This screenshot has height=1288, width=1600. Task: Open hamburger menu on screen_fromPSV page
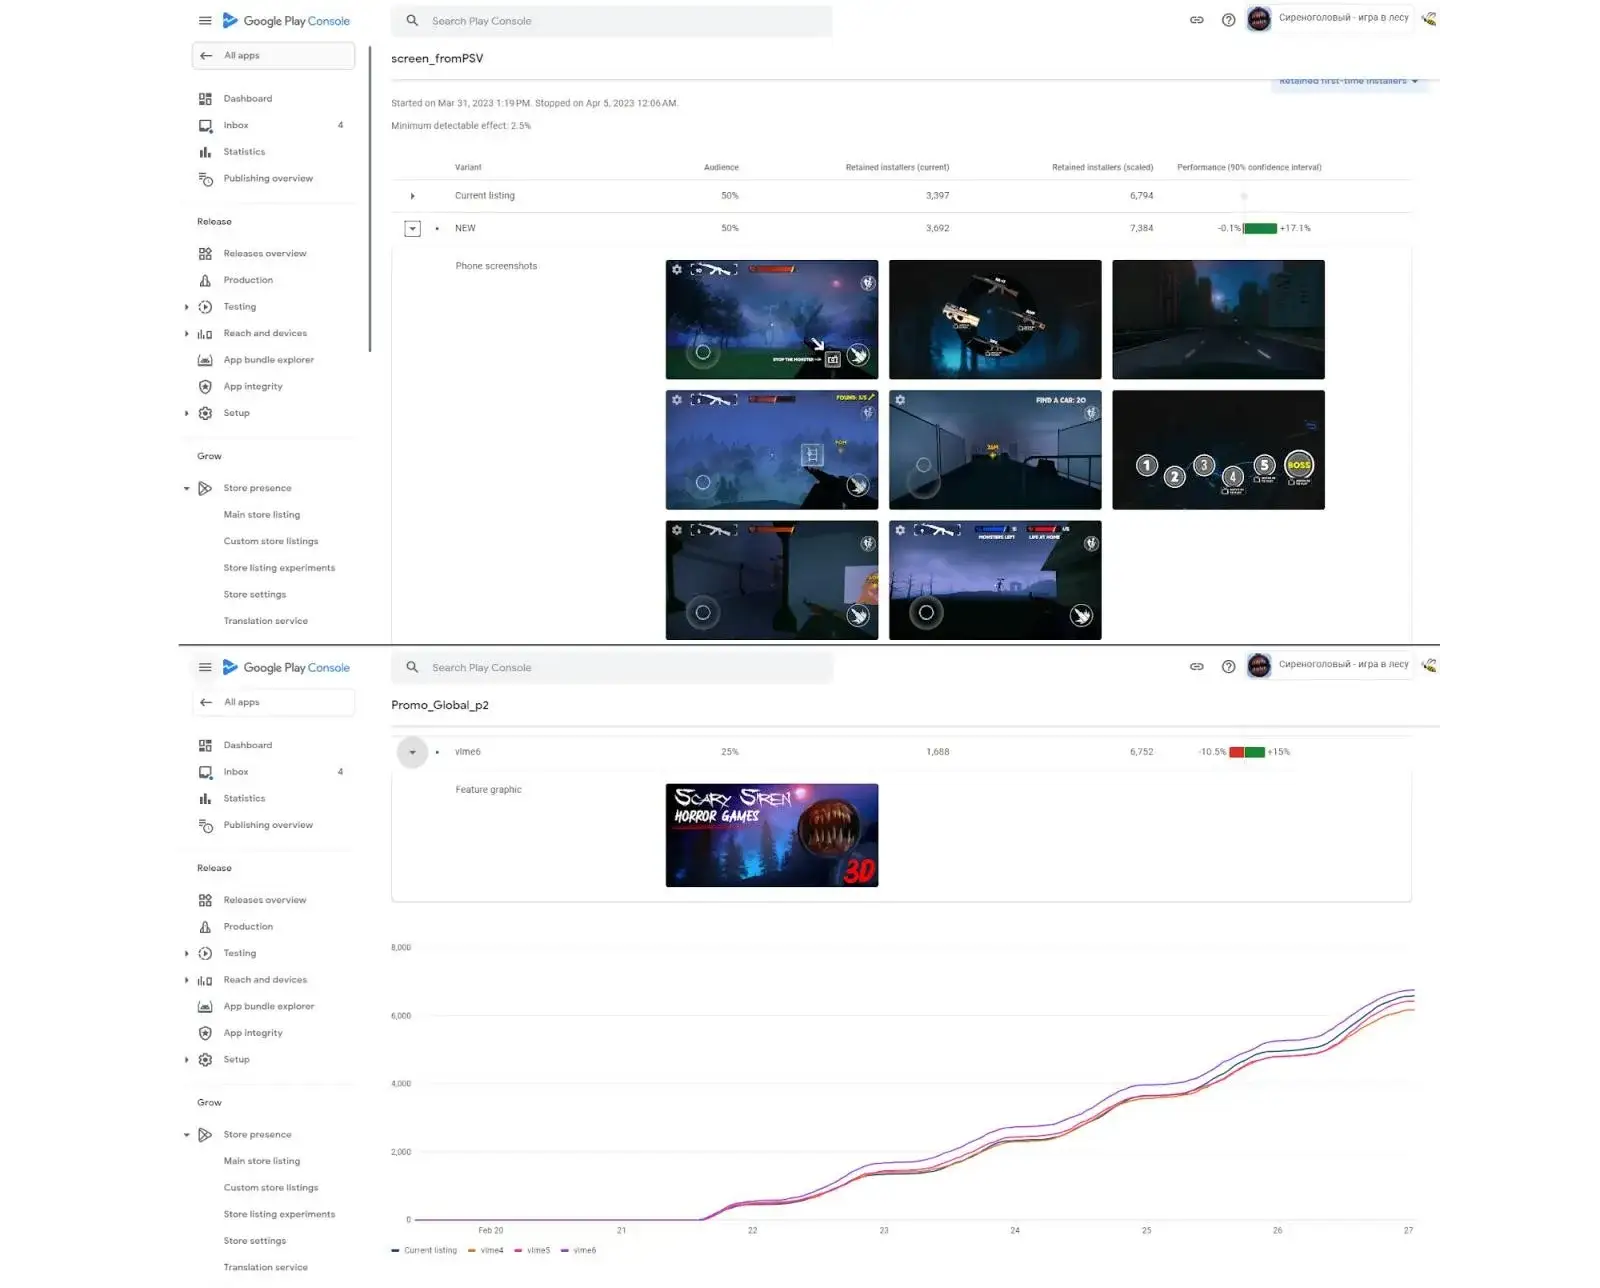point(205,20)
